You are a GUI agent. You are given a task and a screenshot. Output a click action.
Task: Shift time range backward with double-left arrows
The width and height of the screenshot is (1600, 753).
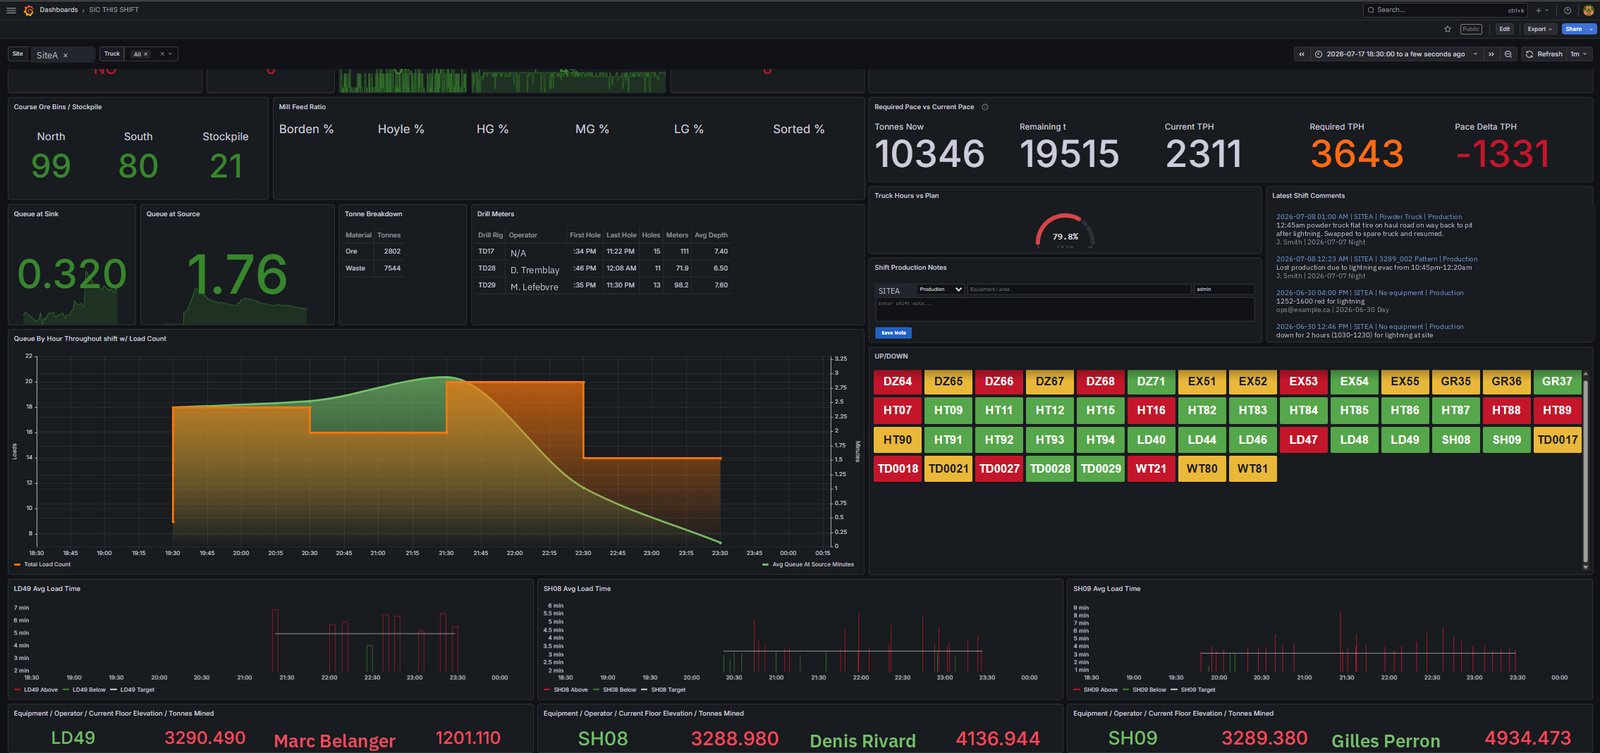(1301, 54)
